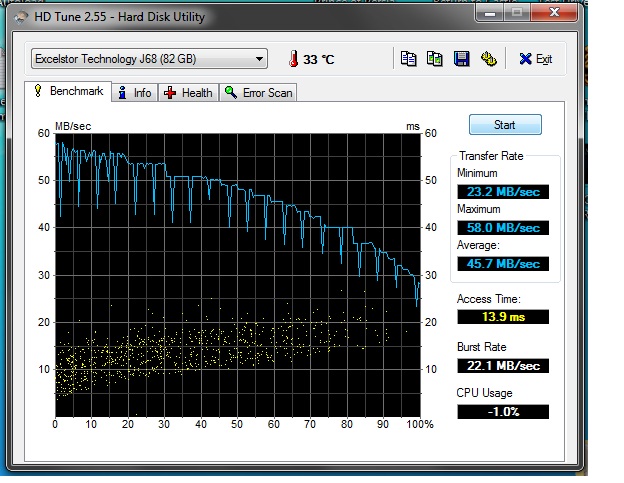The height and width of the screenshot is (483, 624).
Task: Click the 13.9 ms access time field
Action: pyautogui.click(x=503, y=317)
